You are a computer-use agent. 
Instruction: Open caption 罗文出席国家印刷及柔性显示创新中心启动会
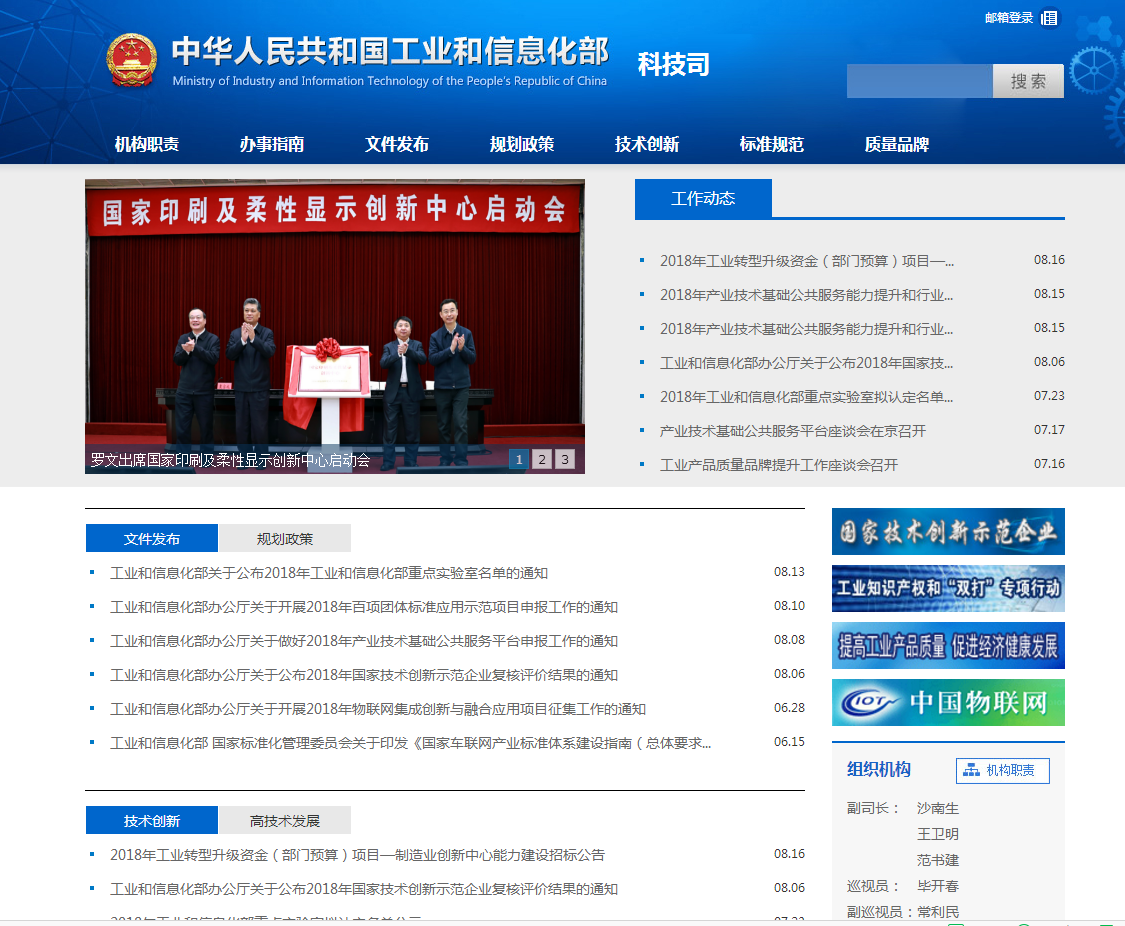[x=230, y=460]
